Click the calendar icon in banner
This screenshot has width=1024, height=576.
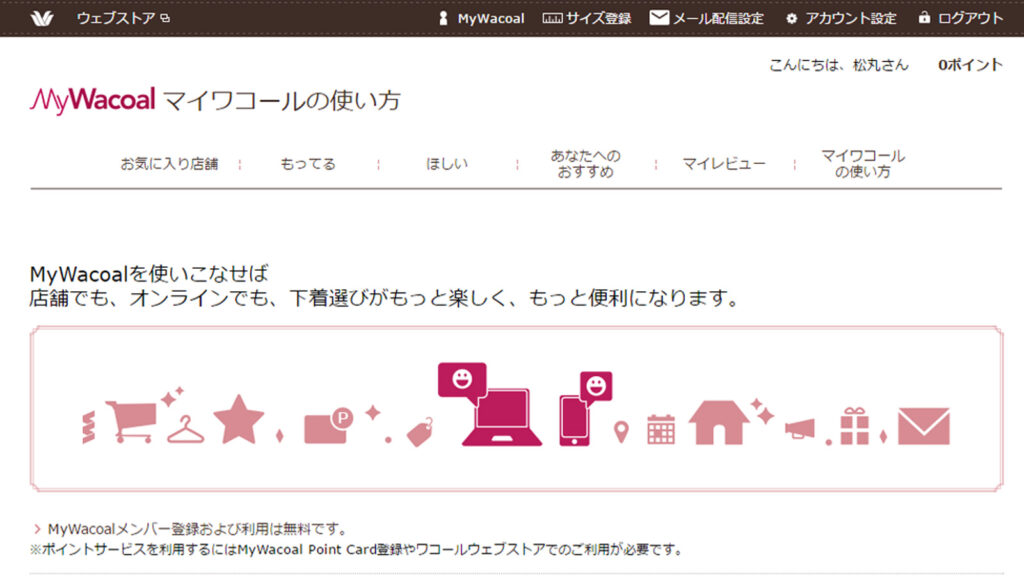click(x=660, y=430)
